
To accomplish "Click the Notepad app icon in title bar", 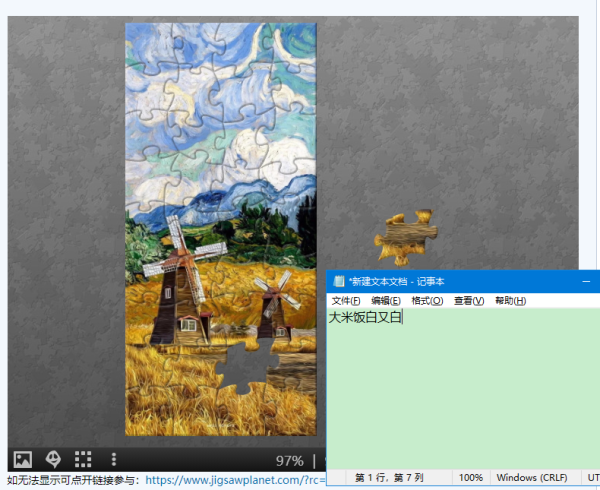I will point(339,282).
